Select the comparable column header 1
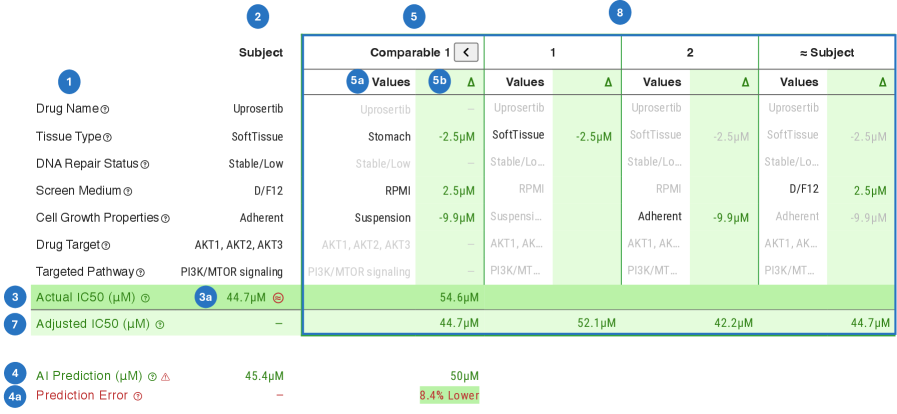The height and width of the screenshot is (414, 897). (x=552, y=52)
